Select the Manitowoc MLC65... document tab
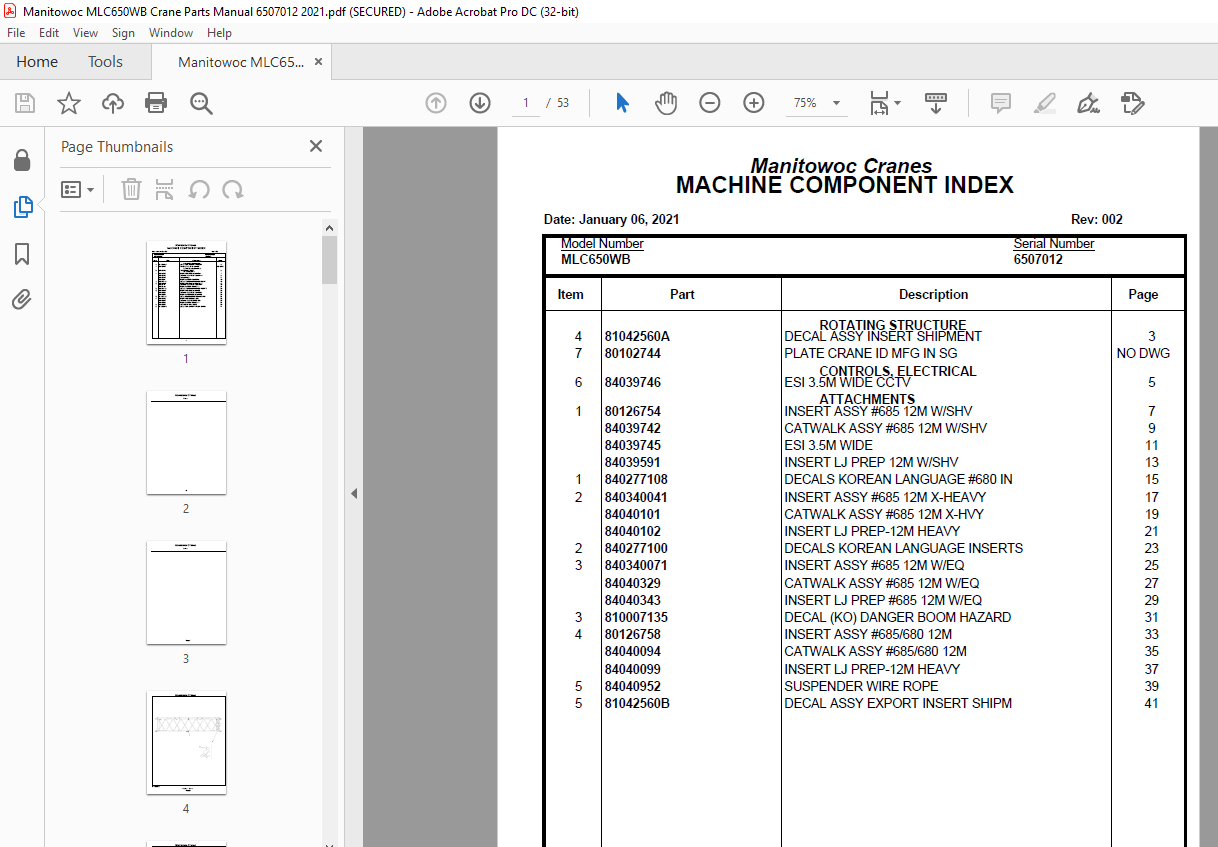 click(x=240, y=62)
